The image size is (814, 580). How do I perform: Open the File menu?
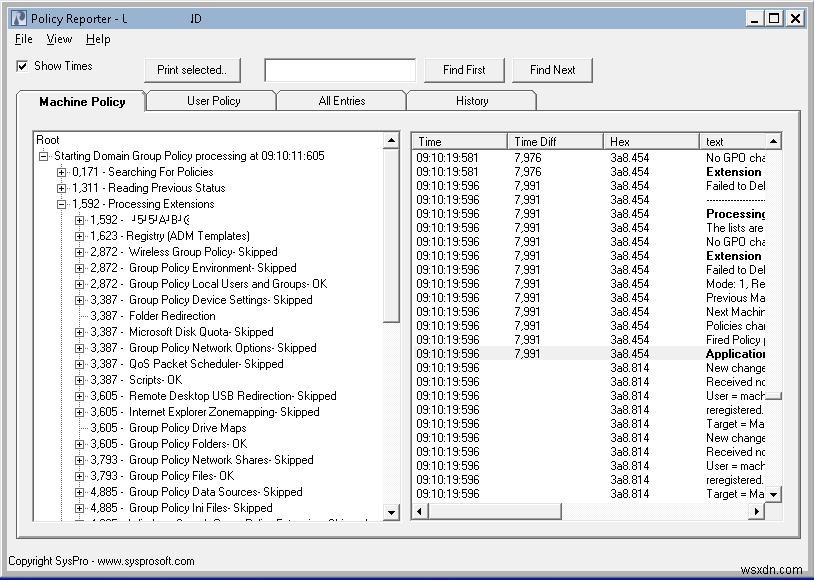tap(23, 39)
